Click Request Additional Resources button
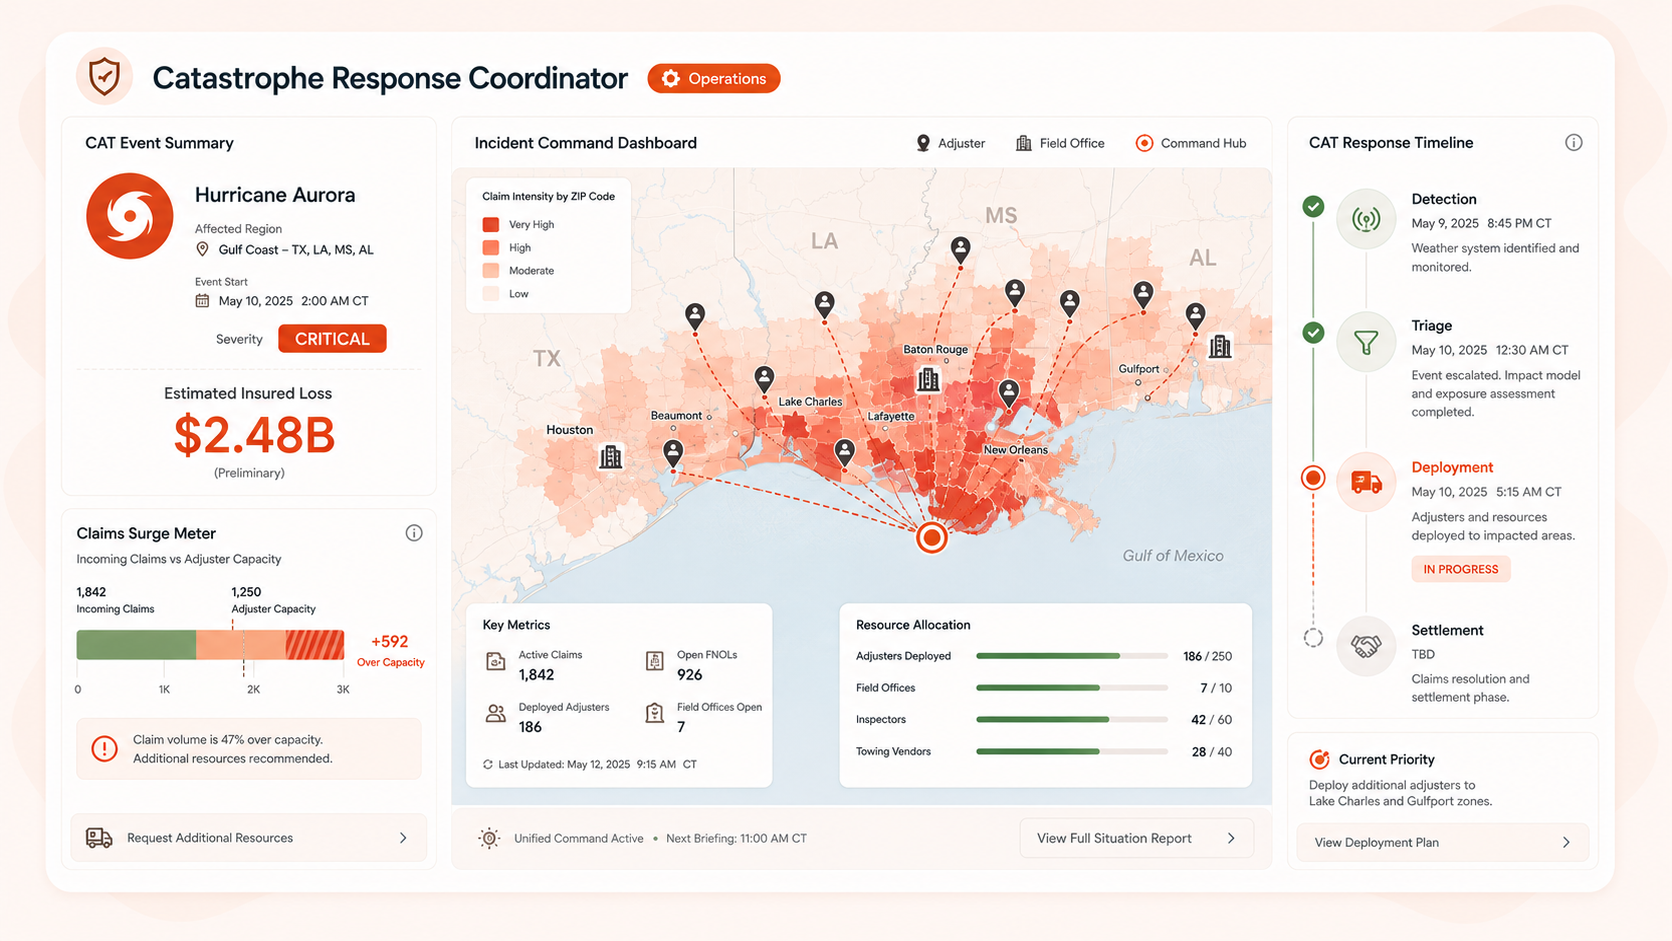 [x=249, y=838]
